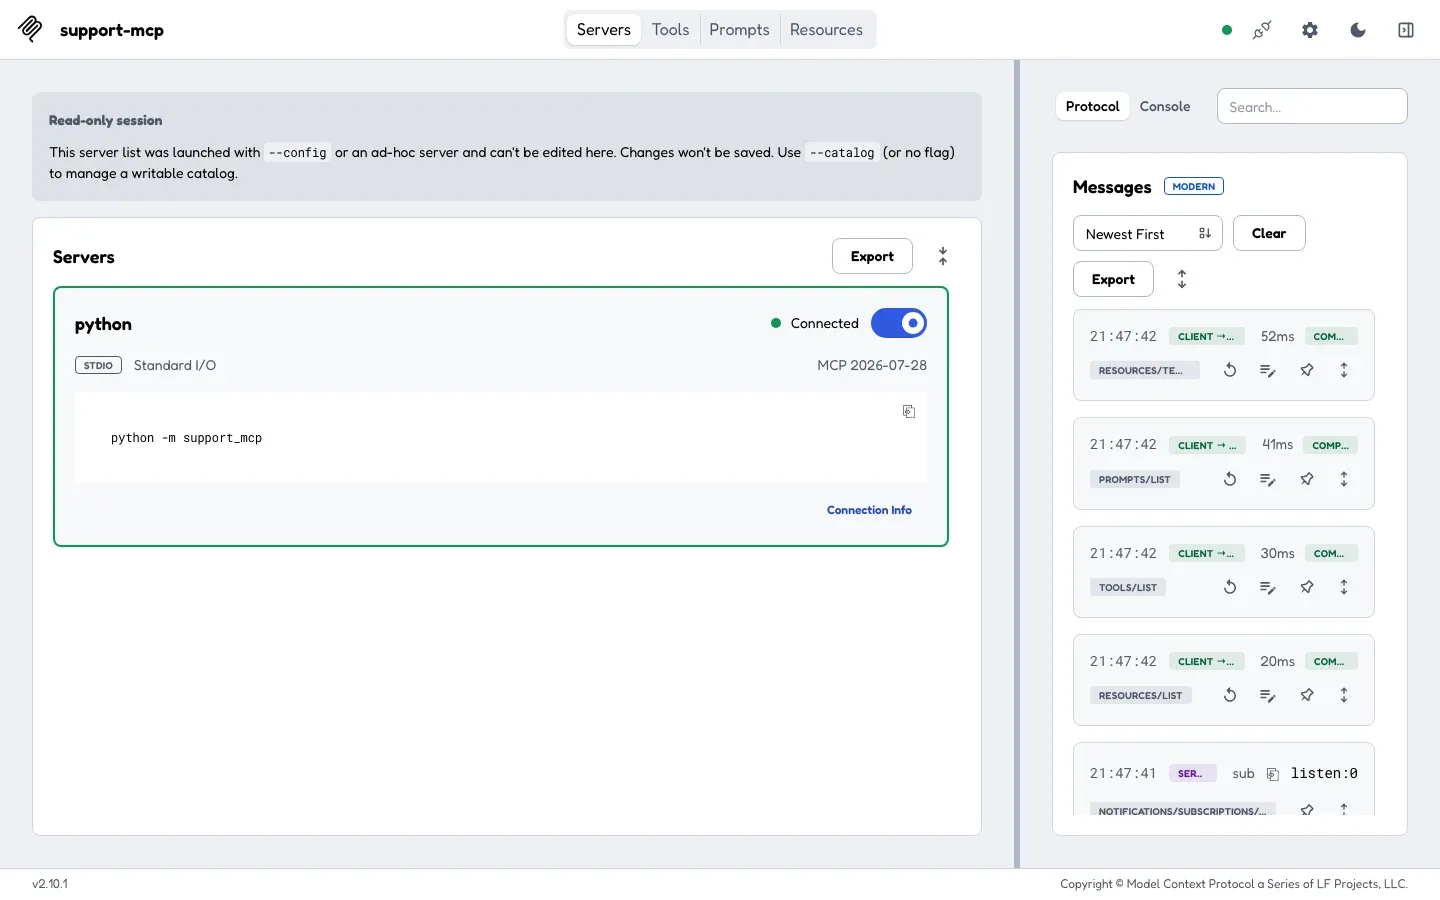Click Export button in Servers panel
Screen dimensions: 1440x900
click(872, 256)
